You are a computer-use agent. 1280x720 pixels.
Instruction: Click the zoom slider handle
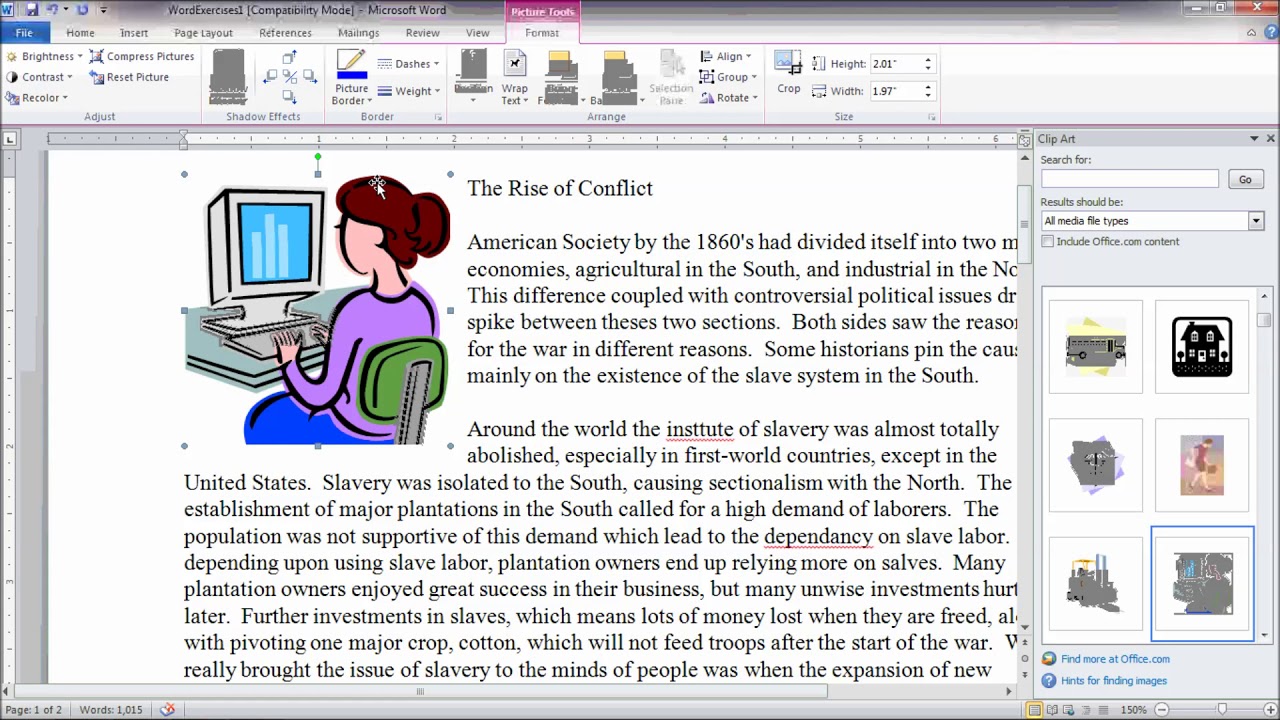point(1221,710)
